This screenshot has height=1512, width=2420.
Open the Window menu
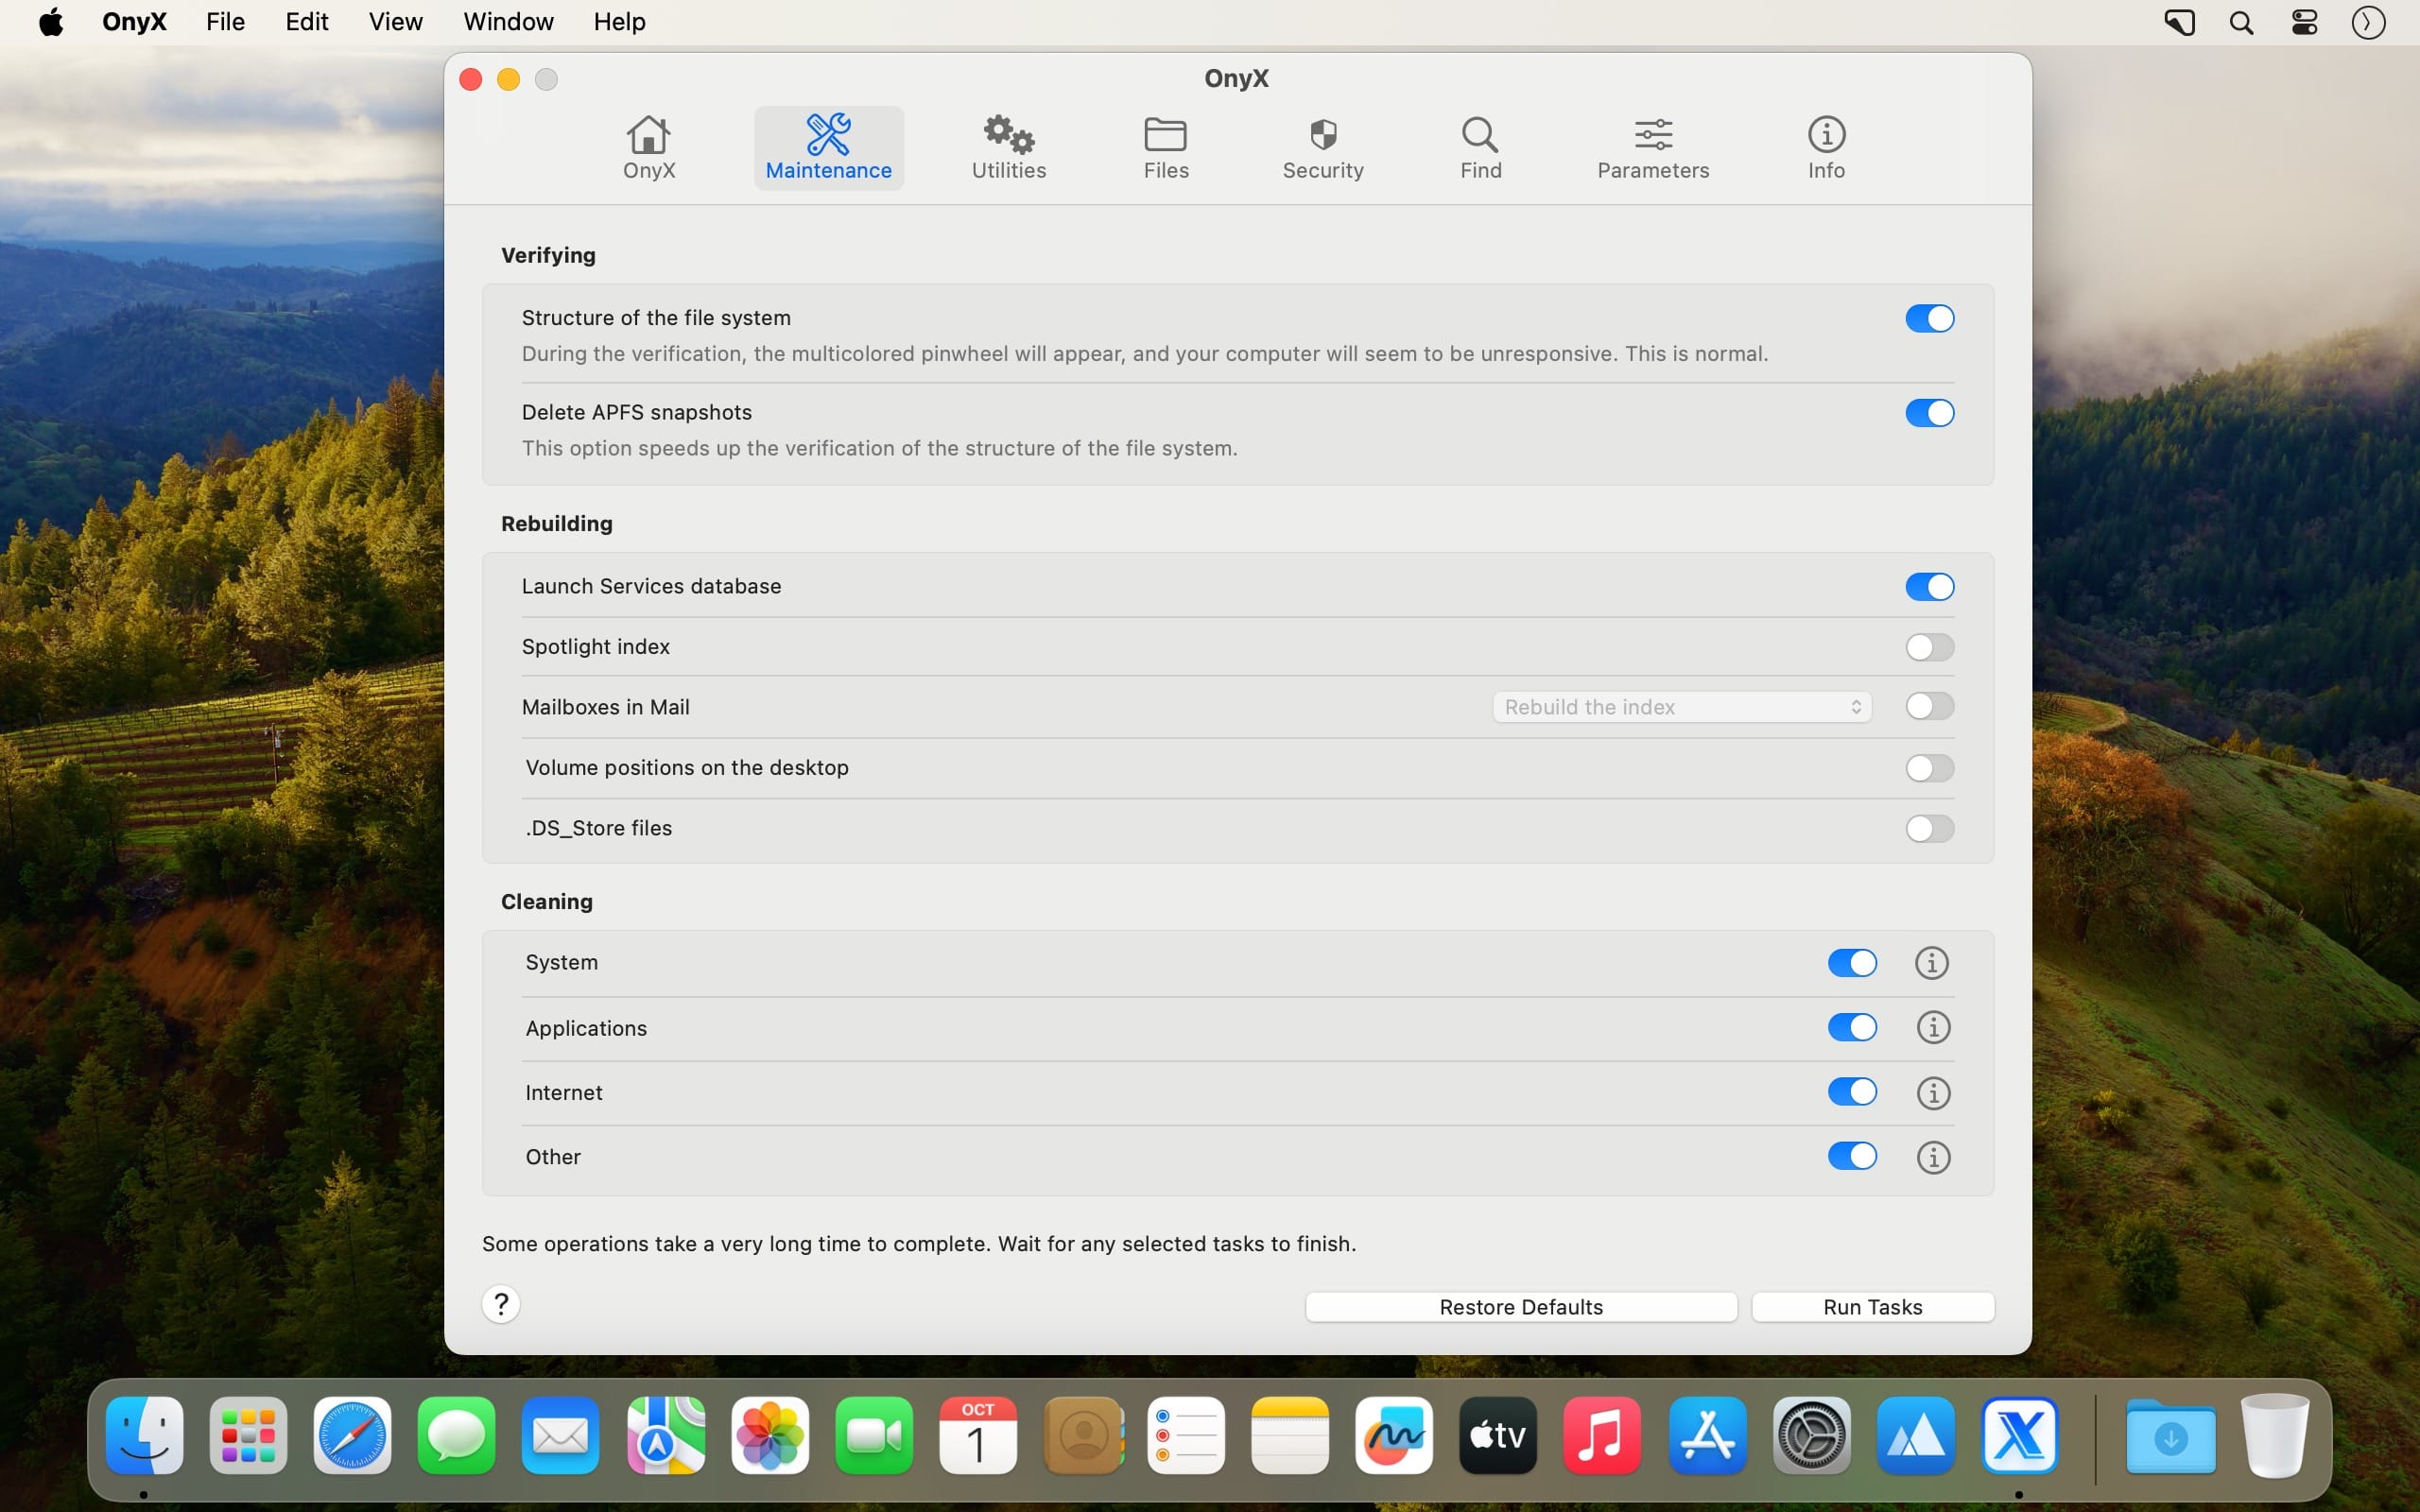pos(508,22)
